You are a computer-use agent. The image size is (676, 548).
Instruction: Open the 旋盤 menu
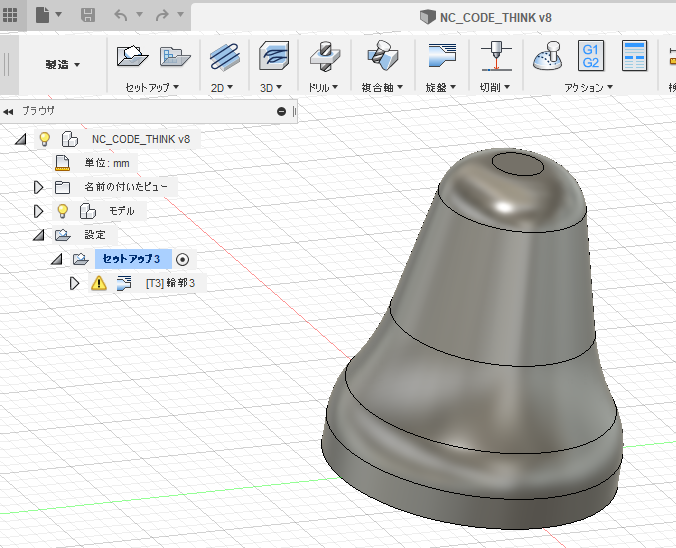[x=441, y=88]
